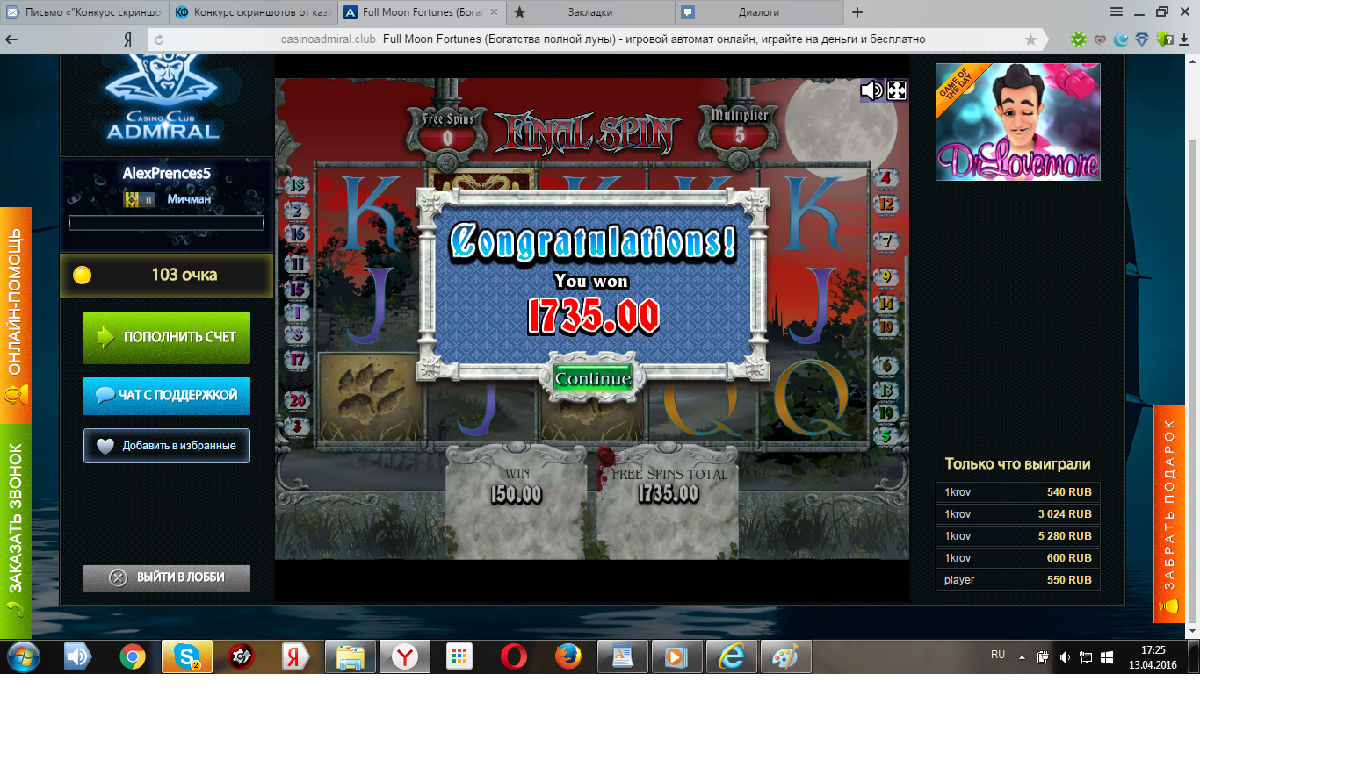
Task: Click the green gear extension icon
Action: point(1078,40)
